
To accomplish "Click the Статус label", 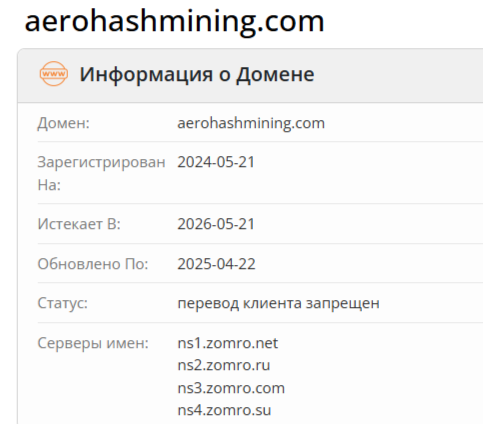I will click(62, 303).
